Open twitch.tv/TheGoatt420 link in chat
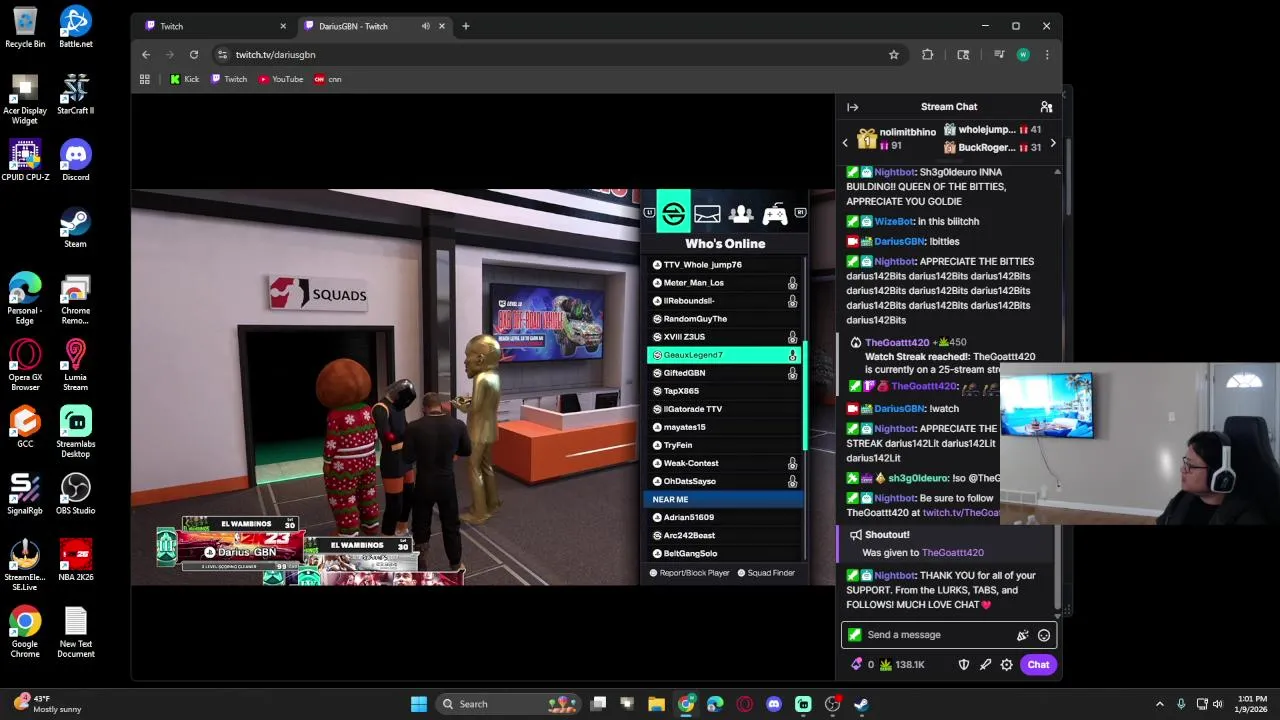The width and height of the screenshot is (1280, 720). click(961, 513)
